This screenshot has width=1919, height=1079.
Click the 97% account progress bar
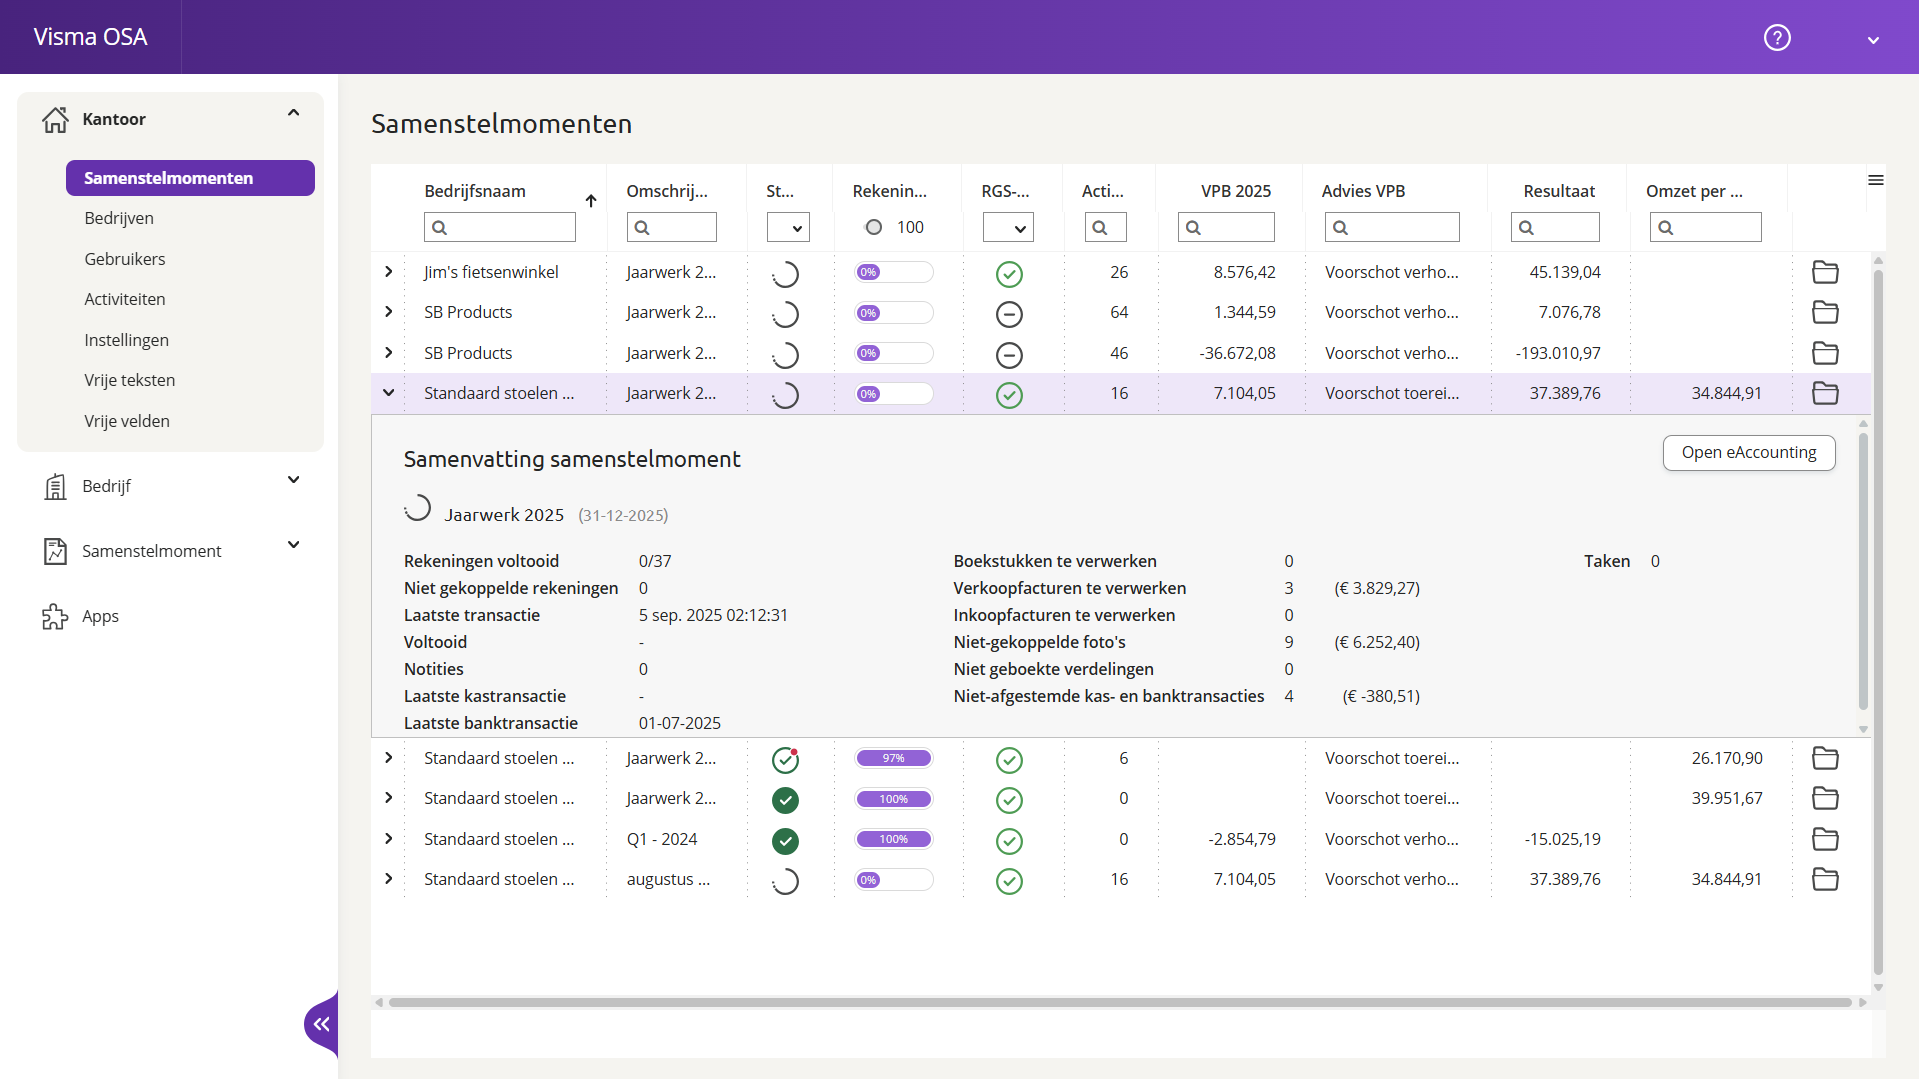(893, 759)
